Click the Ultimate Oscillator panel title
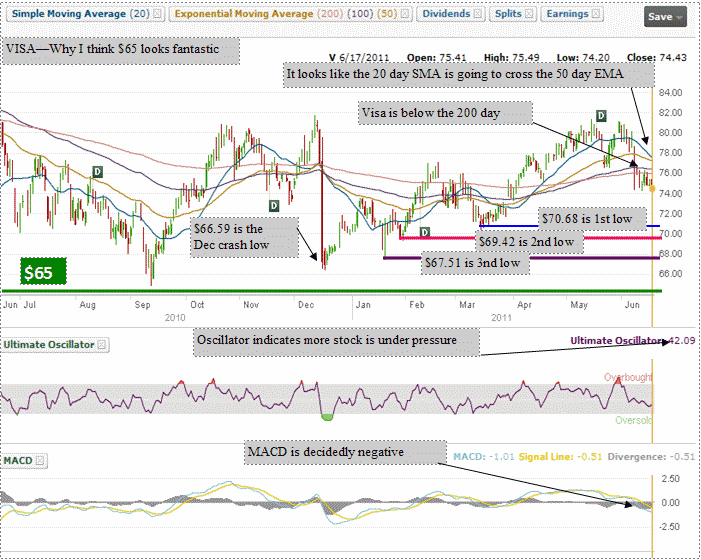 (x=49, y=345)
